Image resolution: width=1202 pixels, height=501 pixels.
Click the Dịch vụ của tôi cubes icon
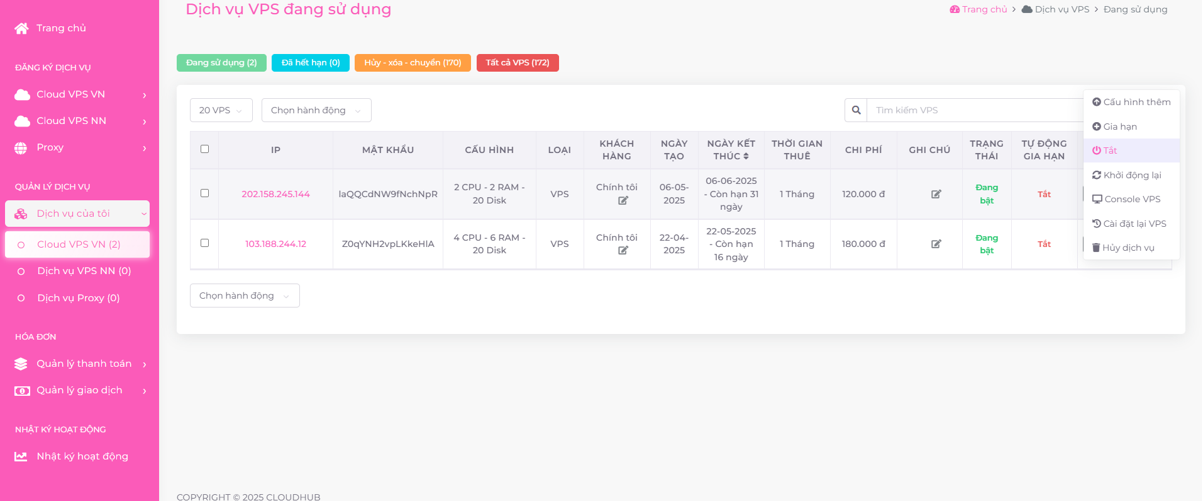click(21, 214)
